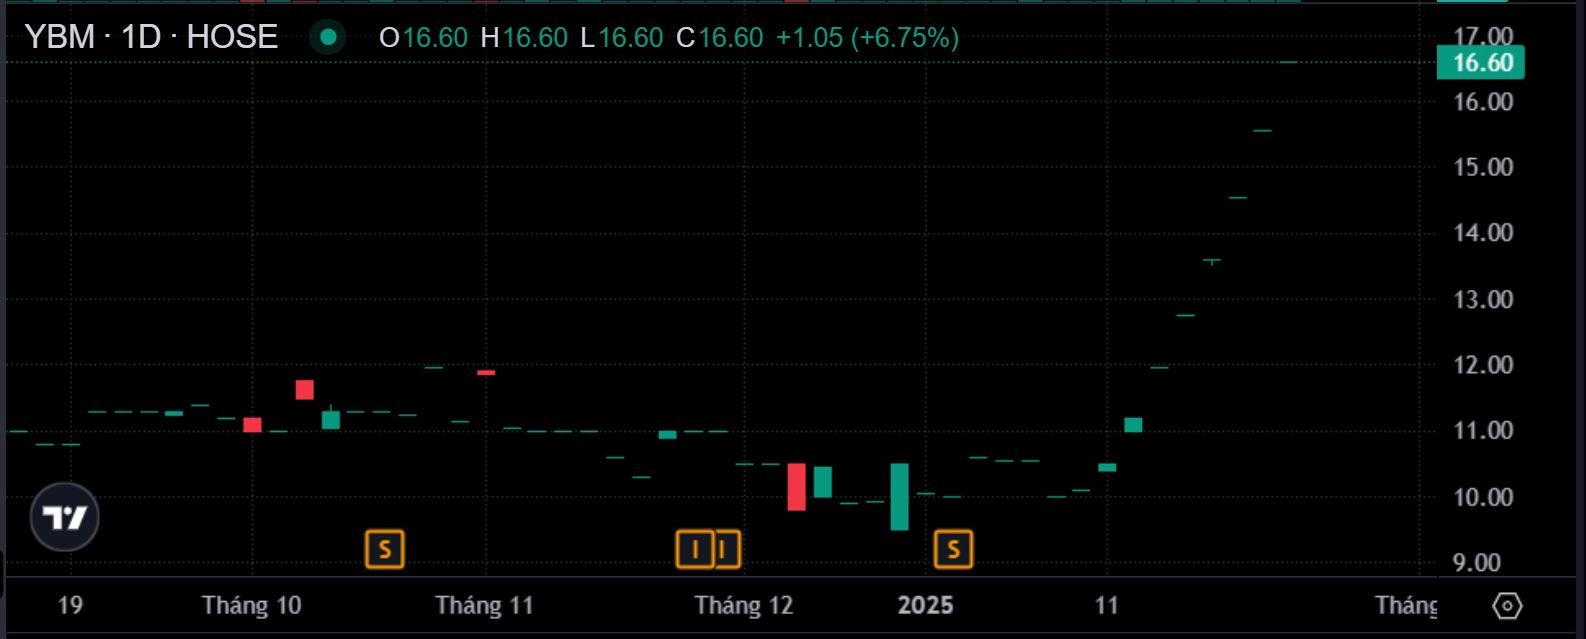The height and width of the screenshot is (639, 1586).
Task: Click the green market status dot
Action: 328,38
